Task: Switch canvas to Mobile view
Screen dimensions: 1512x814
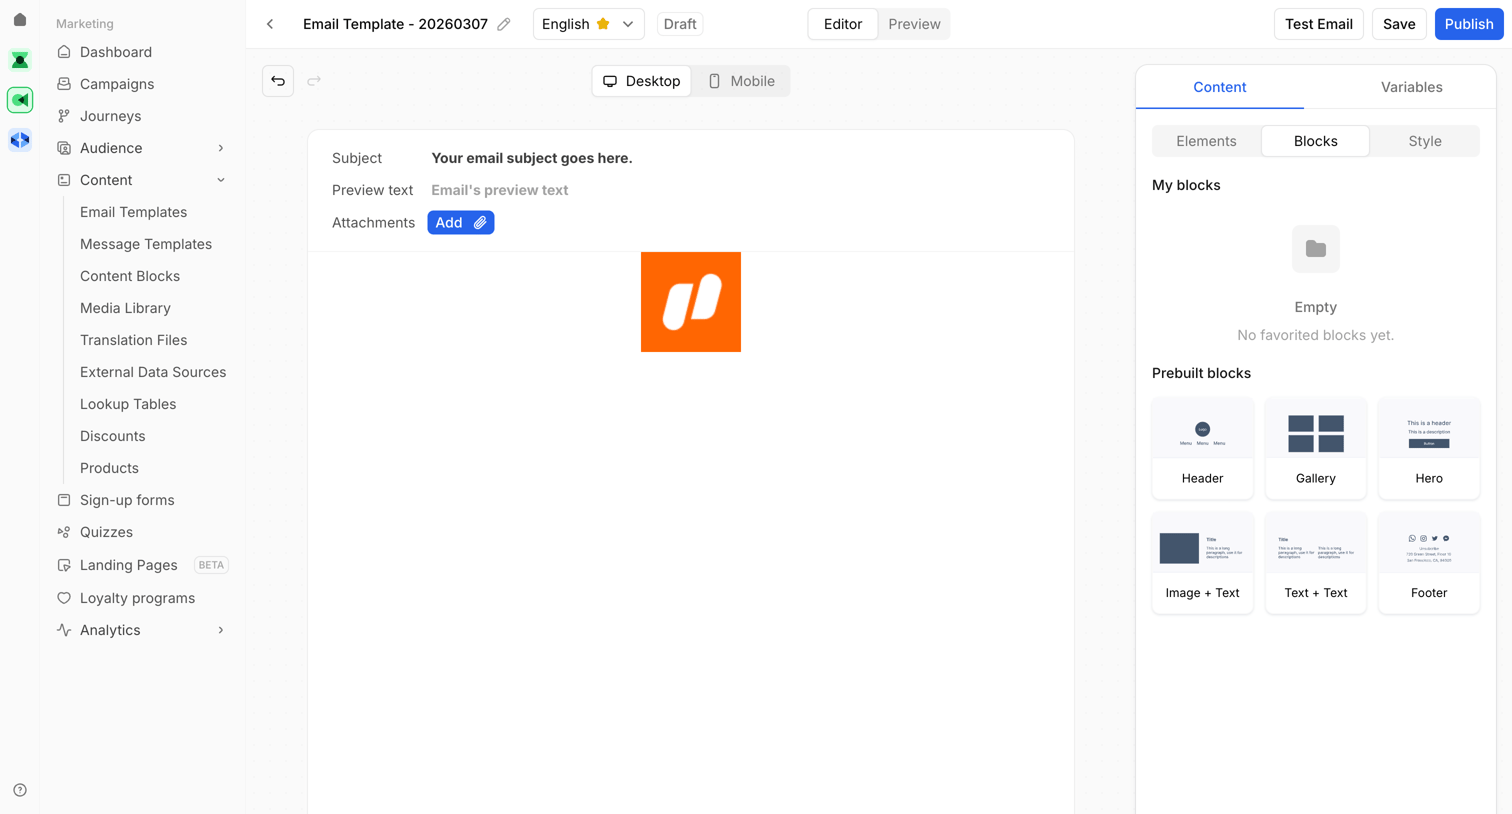Action: [x=741, y=81]
